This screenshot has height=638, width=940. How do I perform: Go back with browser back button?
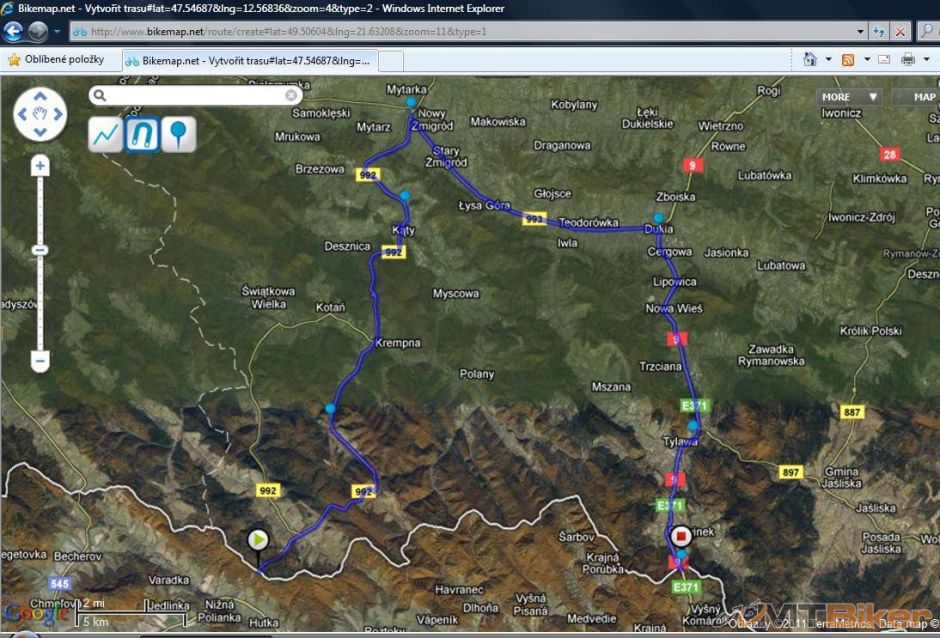point(14,31)
